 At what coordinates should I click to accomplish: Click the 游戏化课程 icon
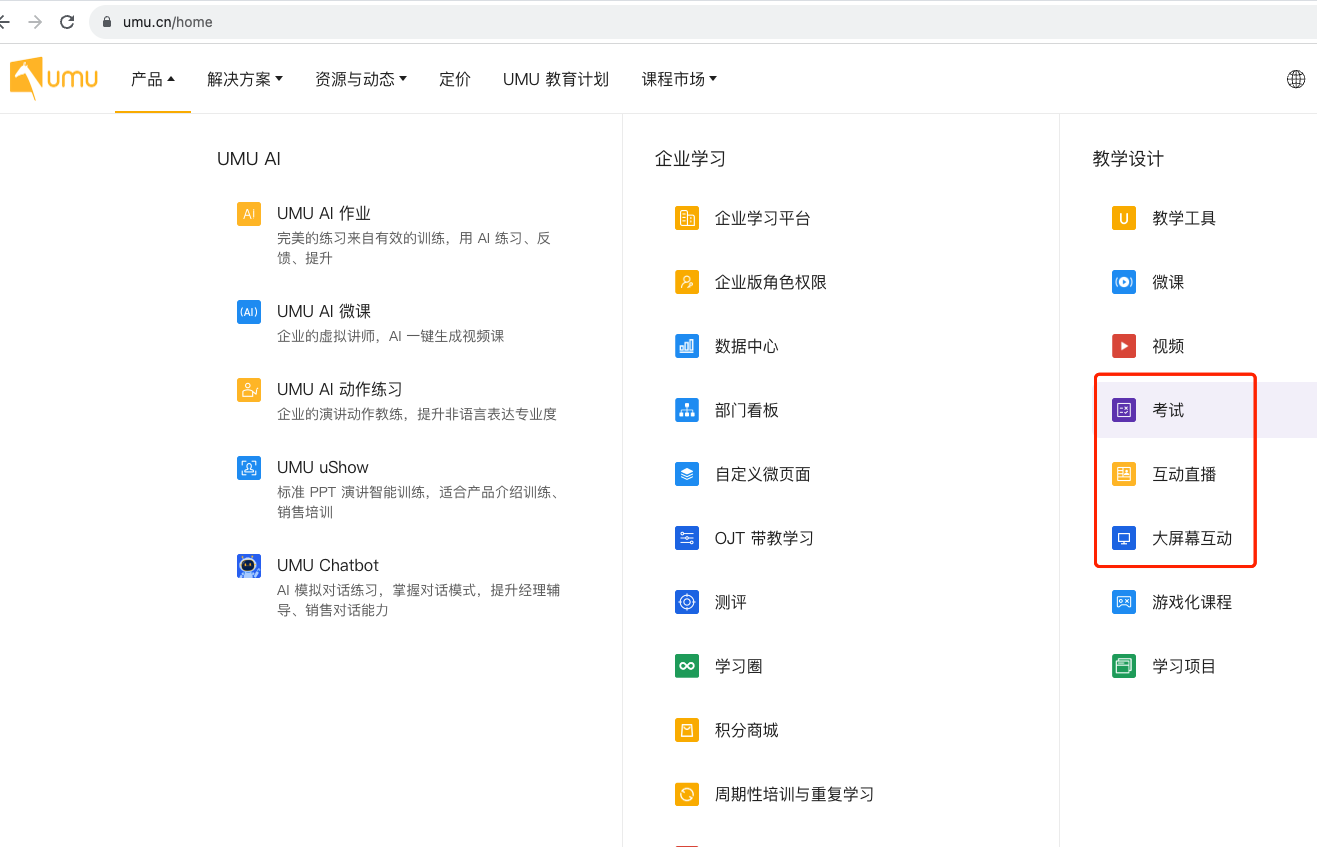pos(1124,602)
